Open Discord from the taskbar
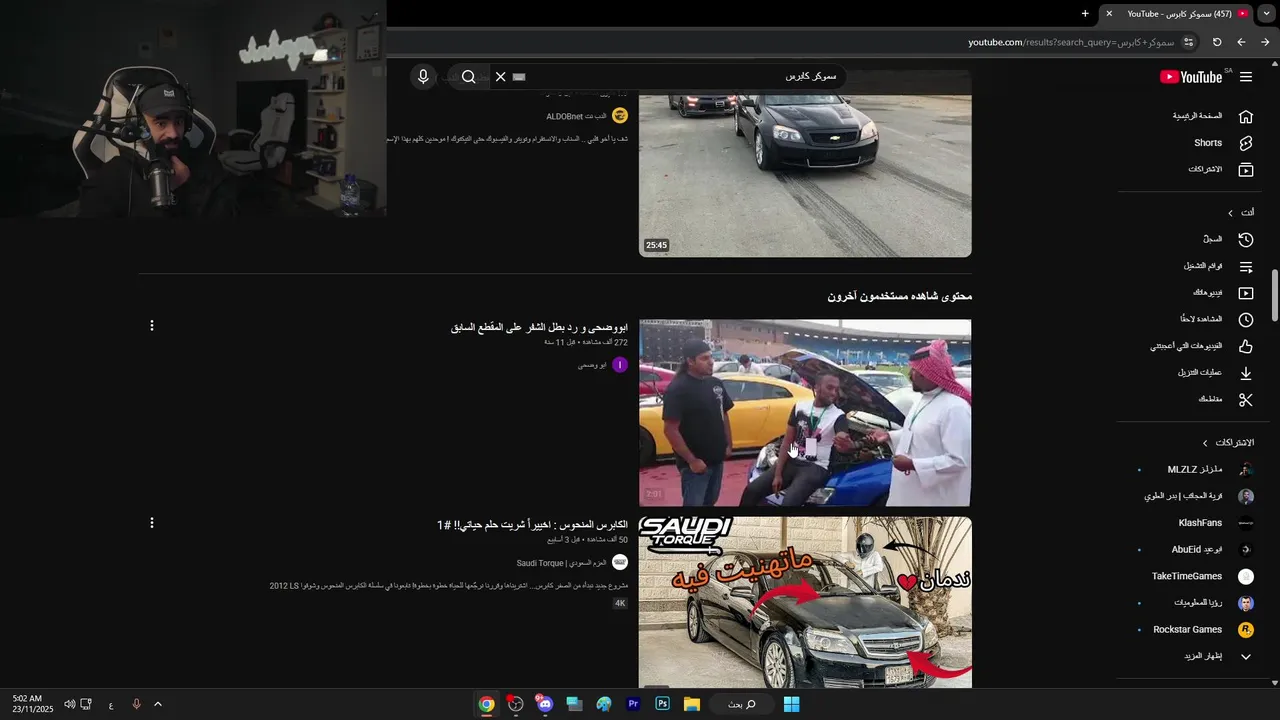Viewport: 1280px width, 720px height. (545, 704)
